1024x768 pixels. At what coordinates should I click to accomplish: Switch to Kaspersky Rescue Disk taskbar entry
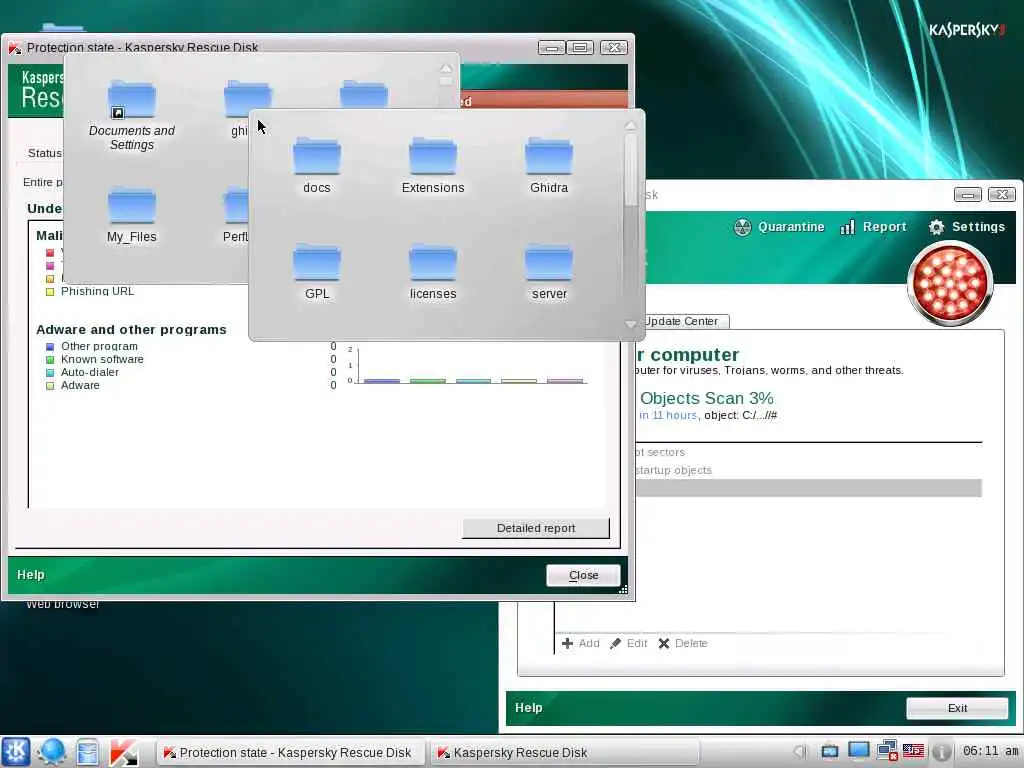point(563,752)
